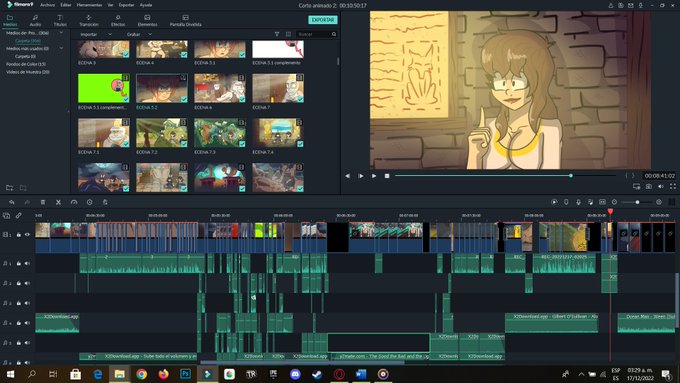Click the Photoshop icon in the taskbar

(x=185, y=374)
